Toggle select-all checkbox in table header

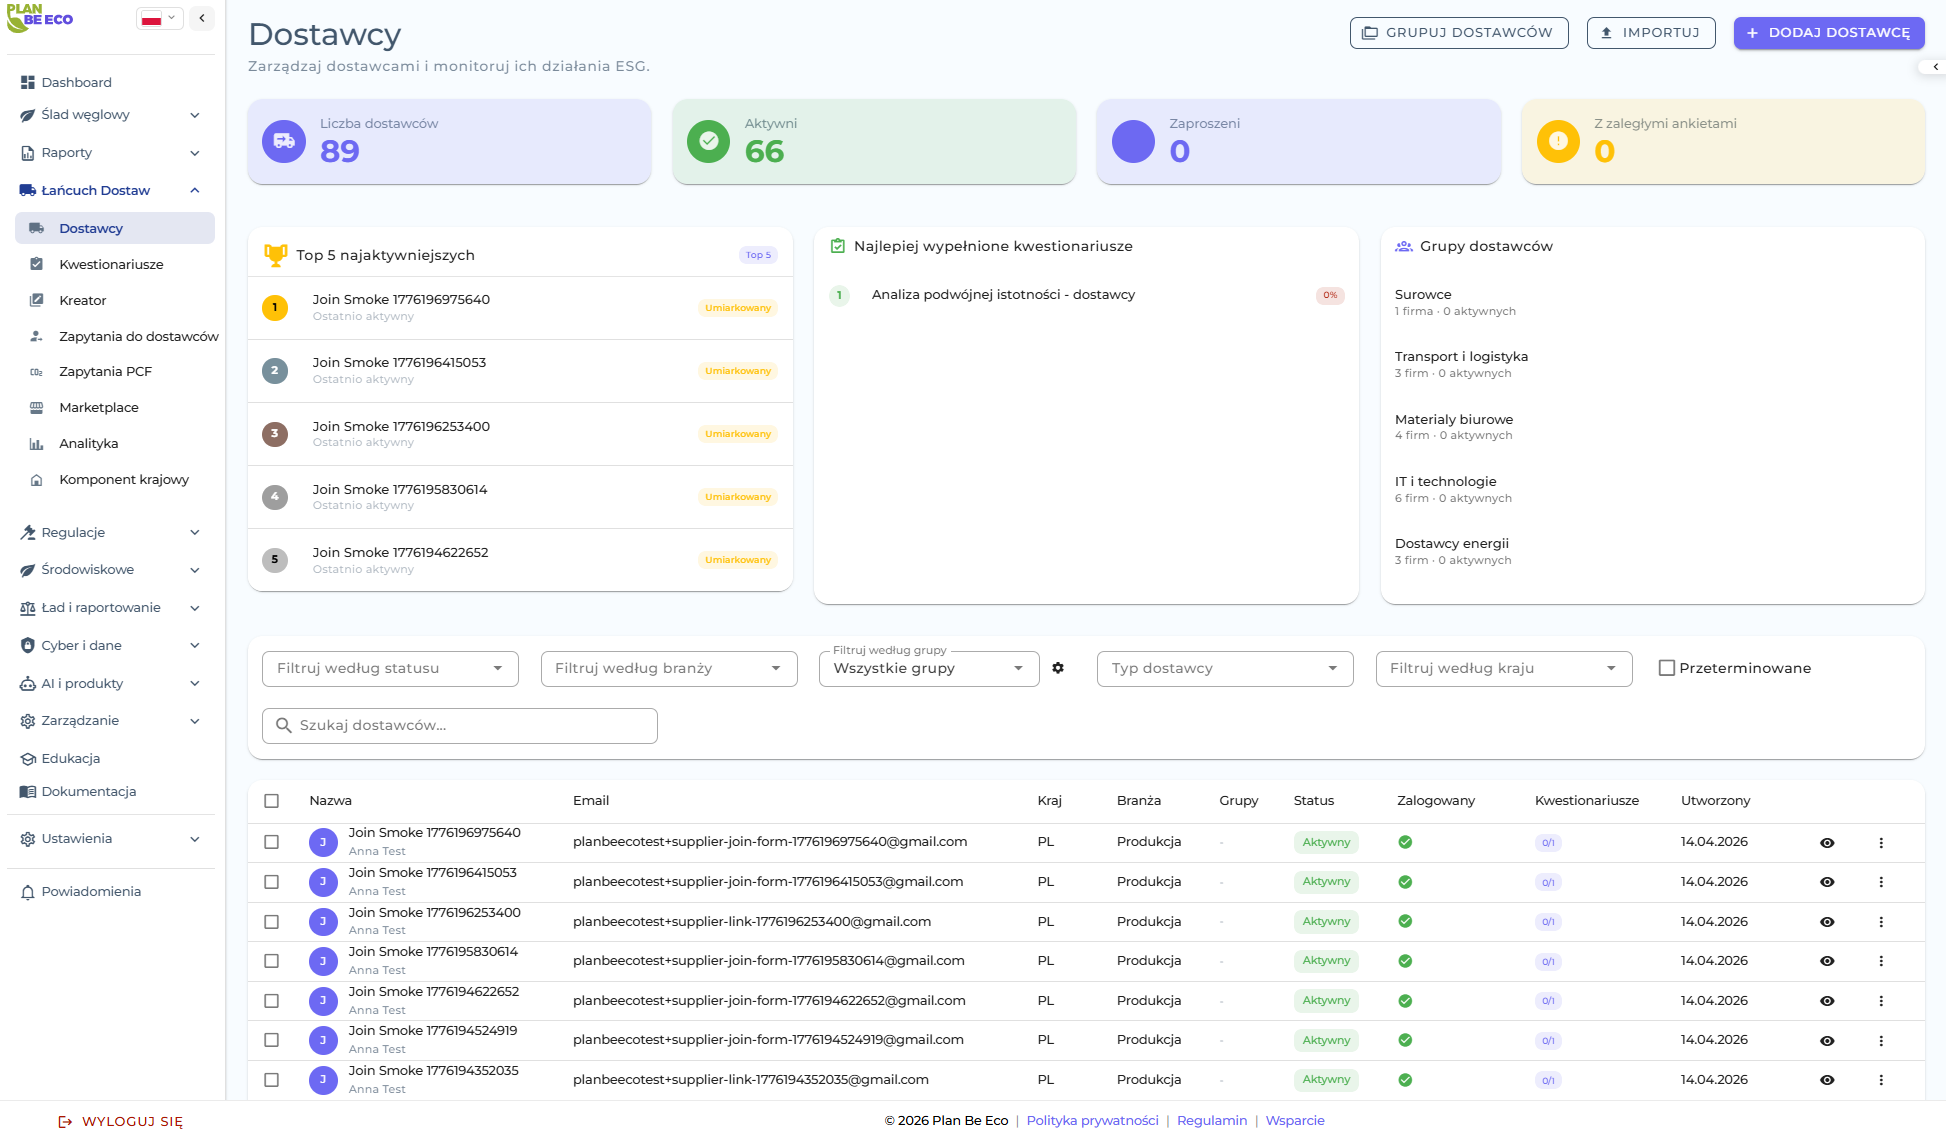coord(271,801)
